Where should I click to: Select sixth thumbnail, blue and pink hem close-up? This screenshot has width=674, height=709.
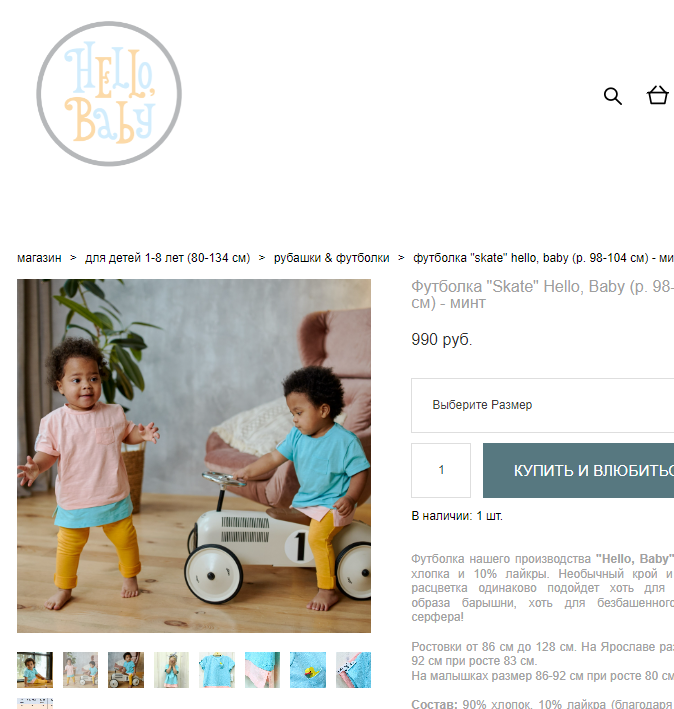(x=262, y=670)
